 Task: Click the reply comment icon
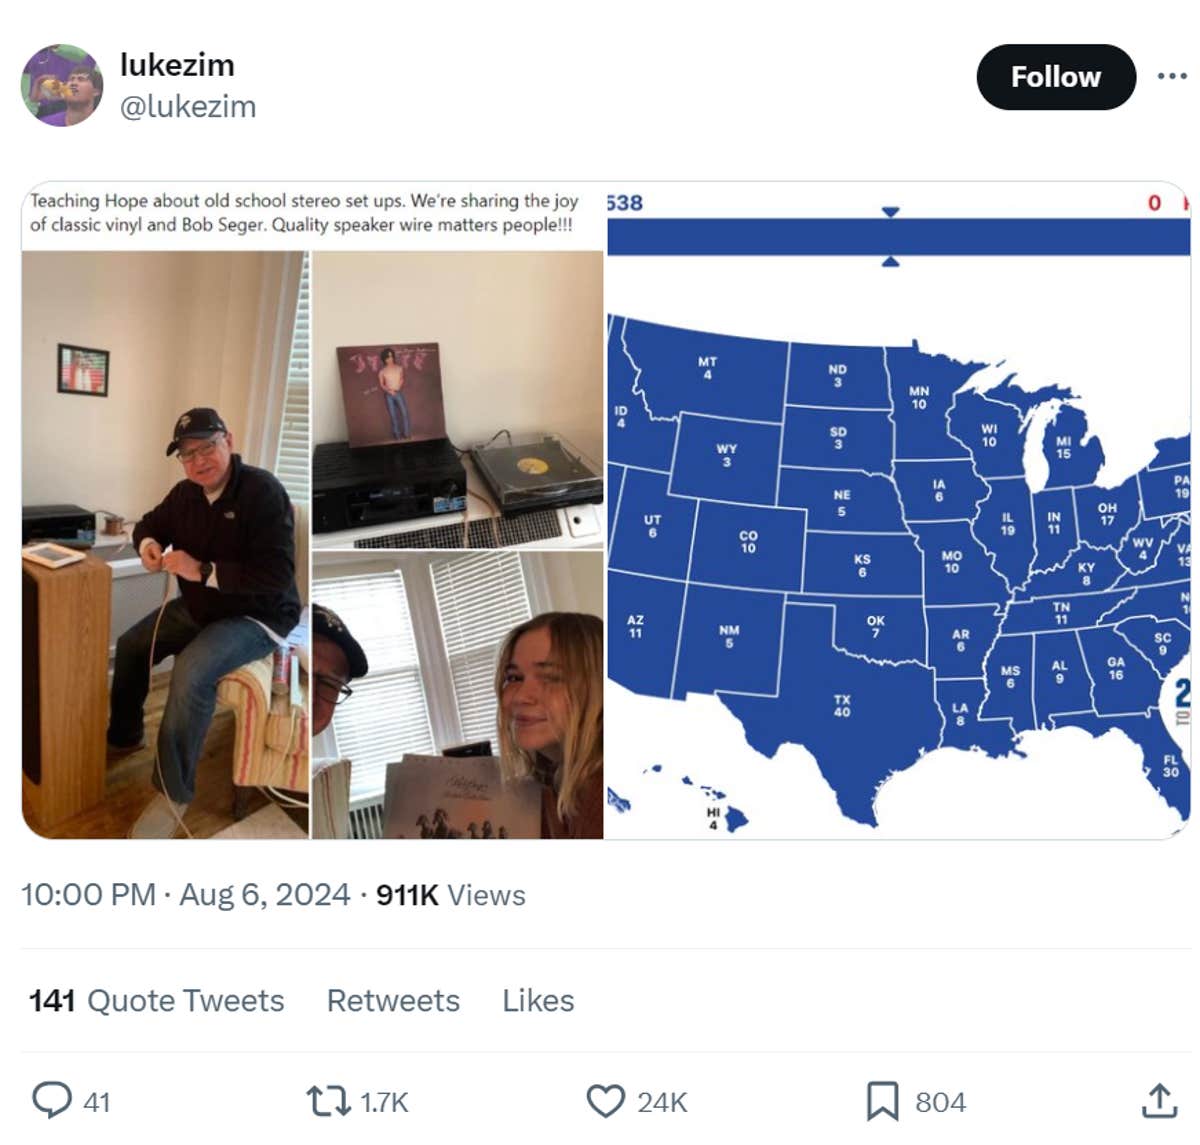(x=52, y=1100)
